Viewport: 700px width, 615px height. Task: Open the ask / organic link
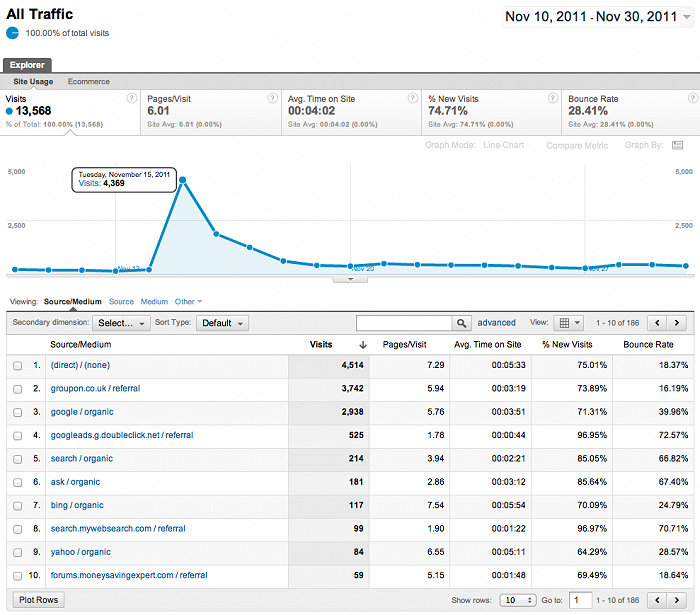75,482
